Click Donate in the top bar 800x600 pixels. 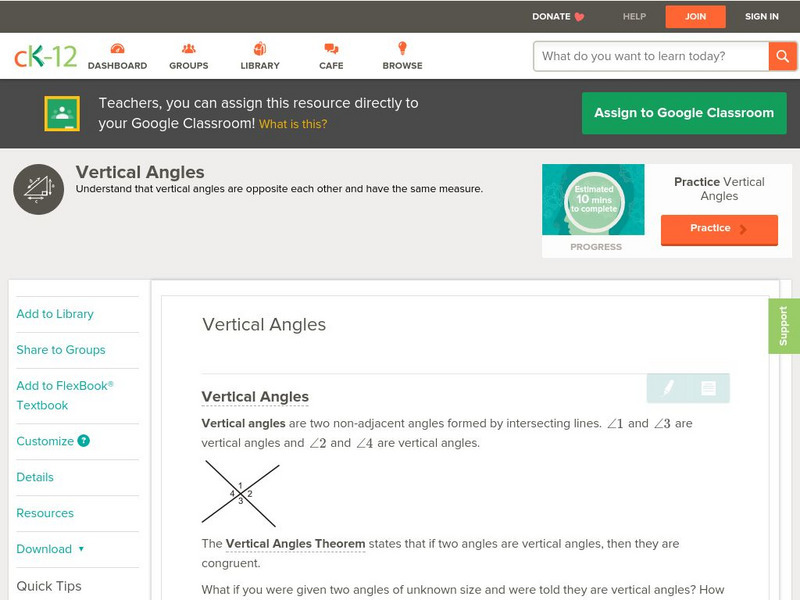[551, 17]
